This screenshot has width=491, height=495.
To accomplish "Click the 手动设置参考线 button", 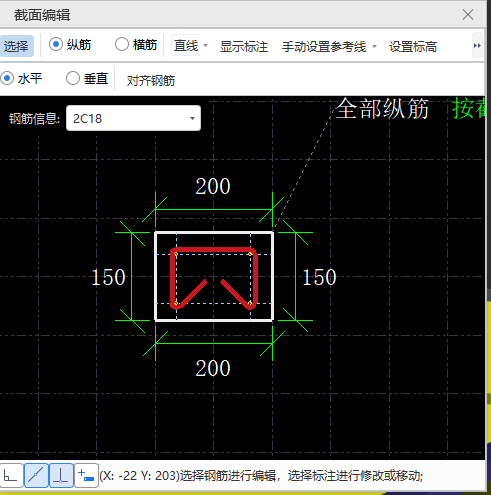I will 324,47.
